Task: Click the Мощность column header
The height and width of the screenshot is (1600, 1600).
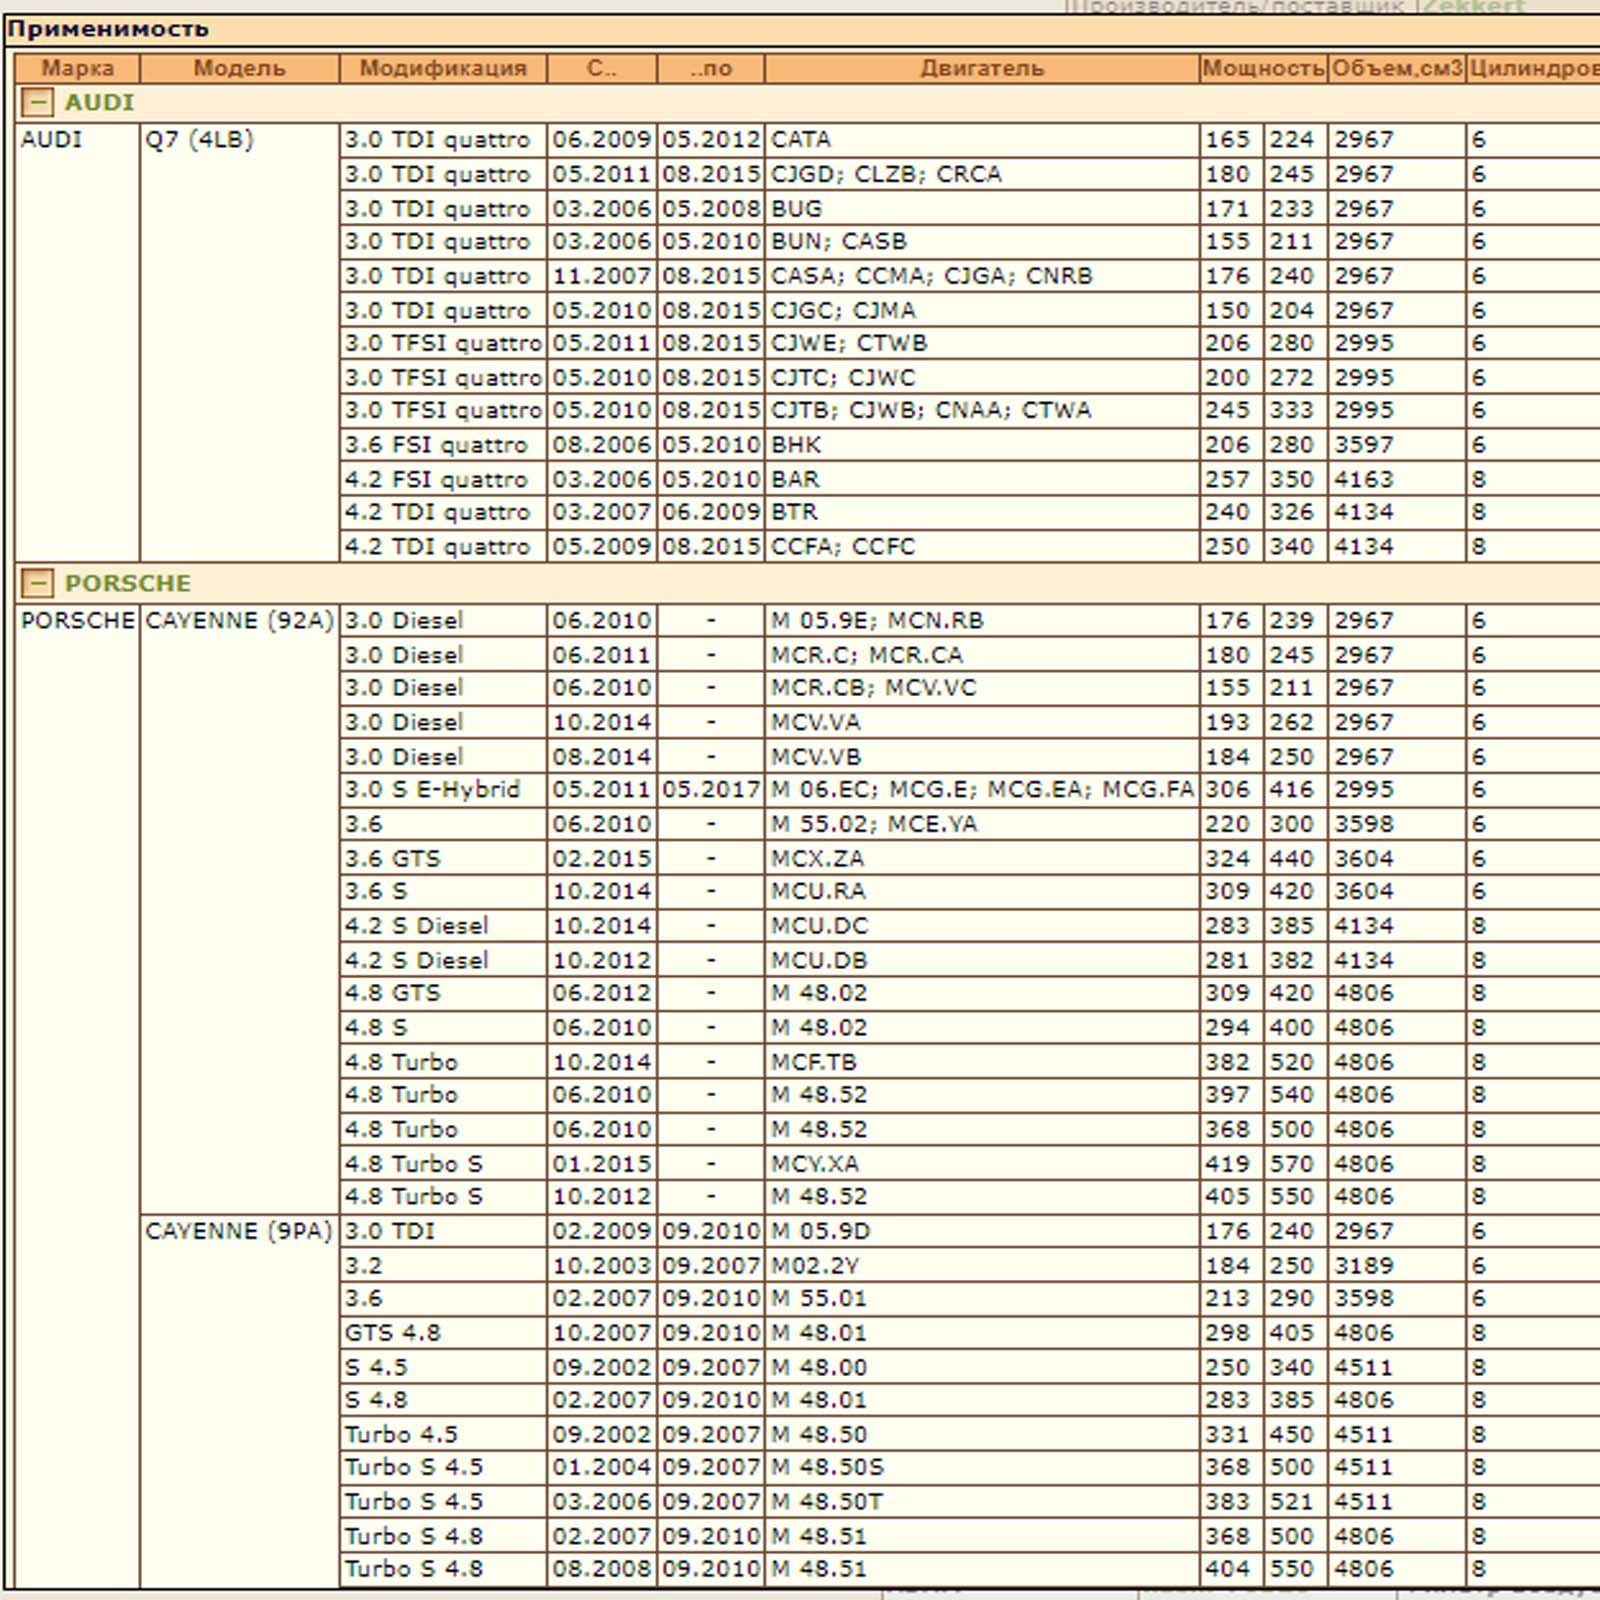Action: click(1263, 68)
